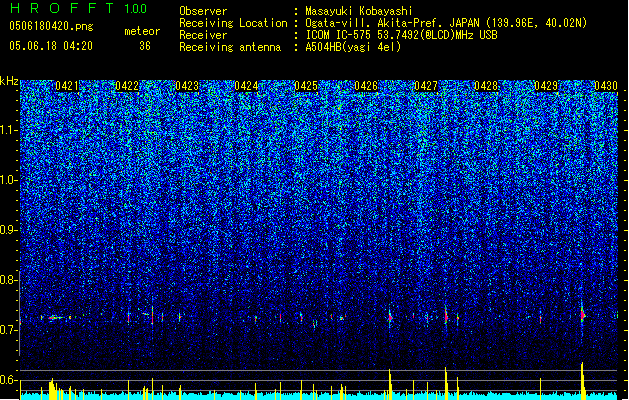The height and width of the screenshot is (400, 629).
Task: Click the tallest yellow level peak before 0430
Action: point(582,379)
